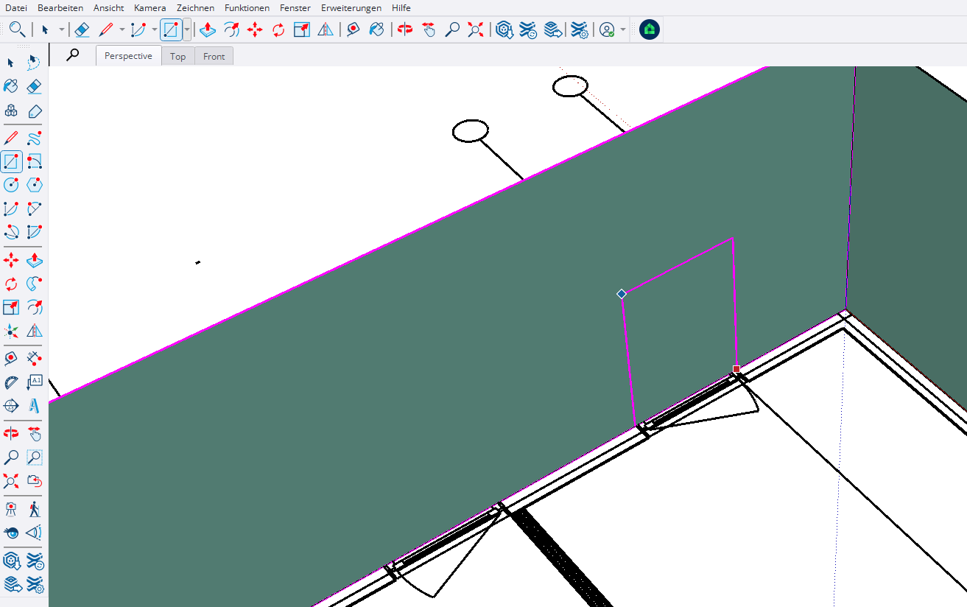This screenshot has width=967, height=607.
Task: Select the Protractor tool
Action: [11, 382]
